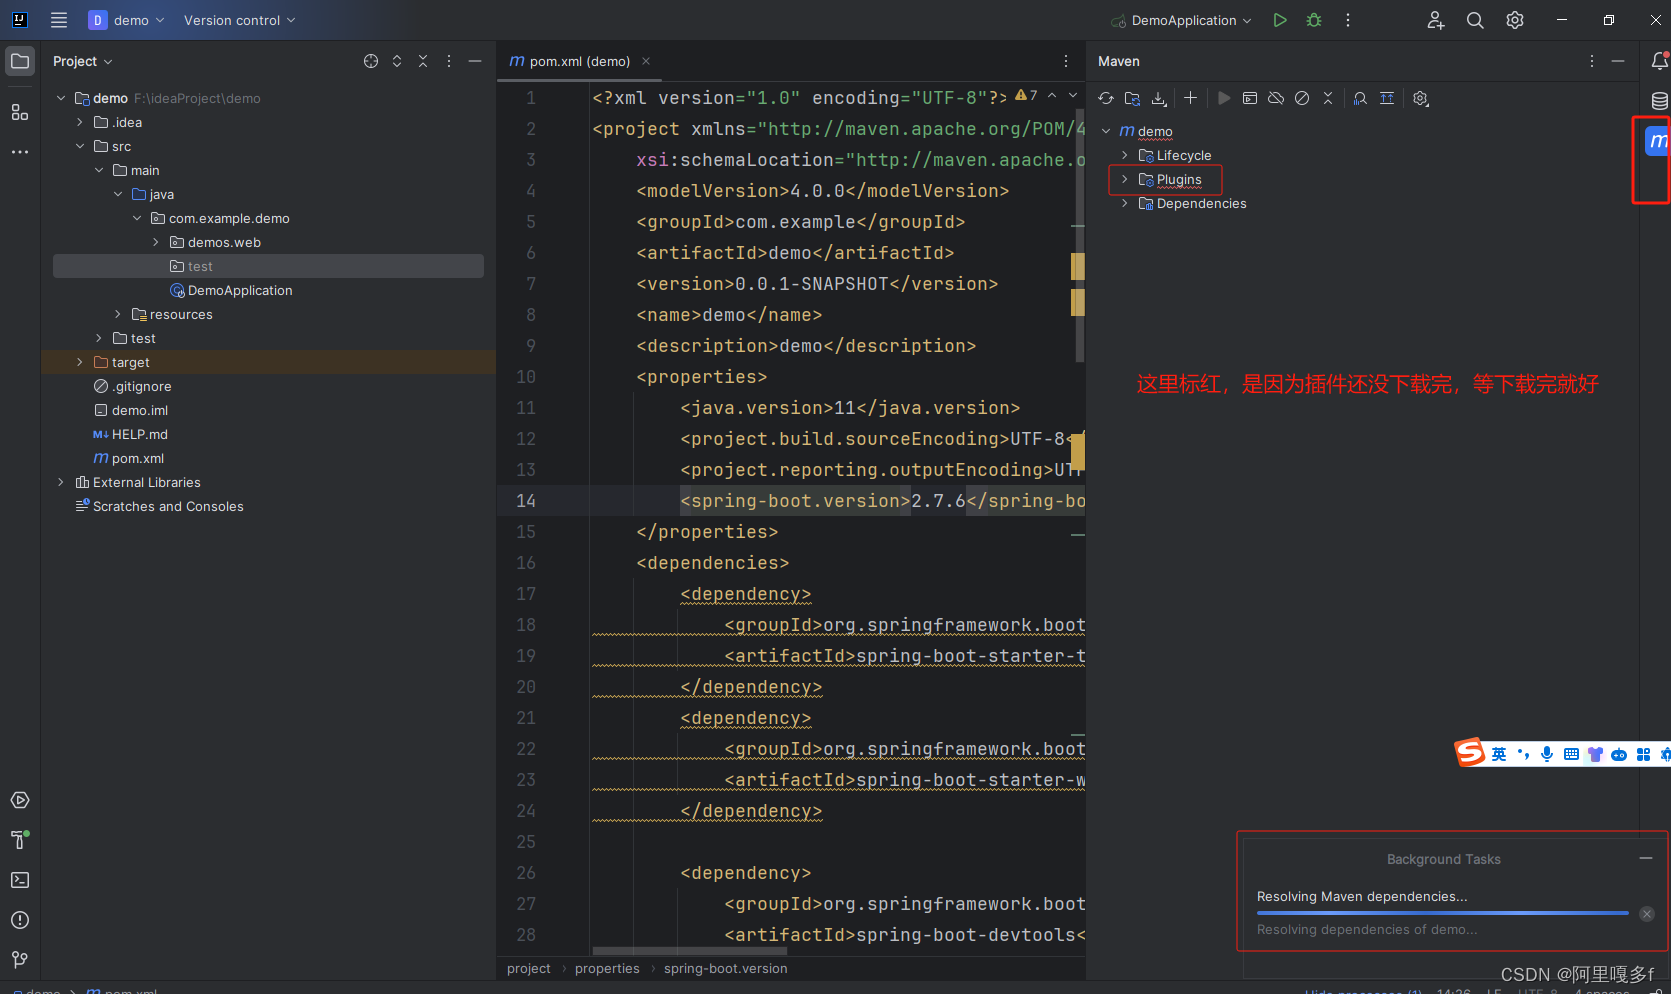This screenshot has width=1671, height=994.
Task: Close the pom.xml editor tab
Action: pyautogui.click(x=646, y=61)
